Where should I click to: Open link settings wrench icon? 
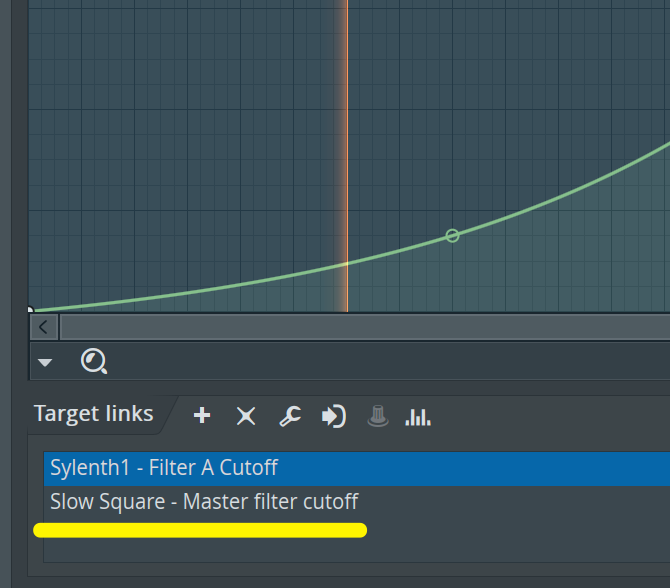pyautogui.click(x=290, y=416)
